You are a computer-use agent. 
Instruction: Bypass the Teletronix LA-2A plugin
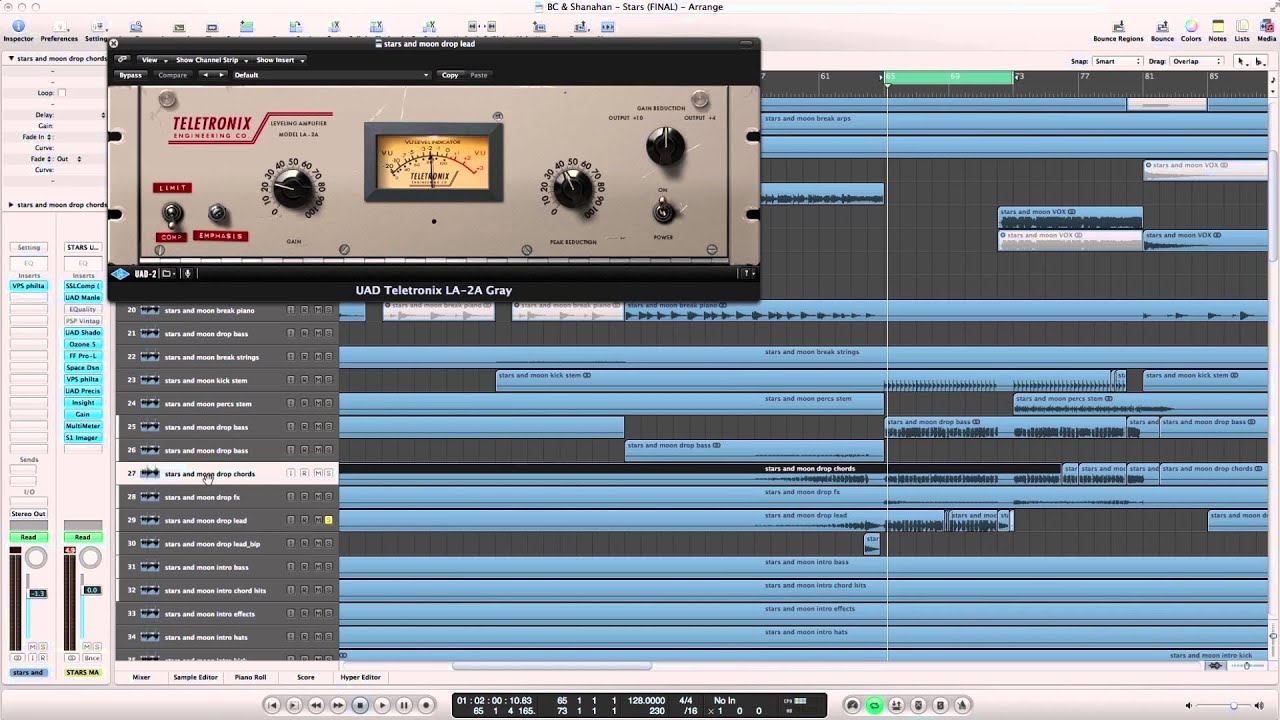(x=130, y=75)
